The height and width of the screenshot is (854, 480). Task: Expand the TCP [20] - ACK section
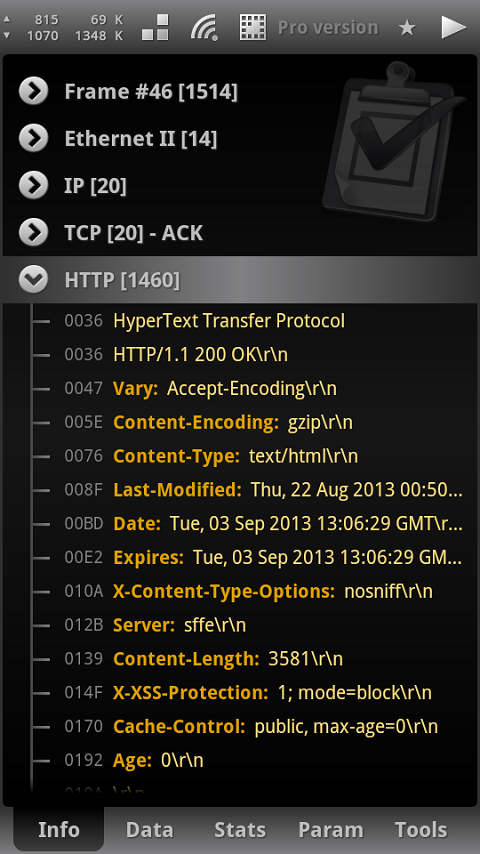point(240,233)
